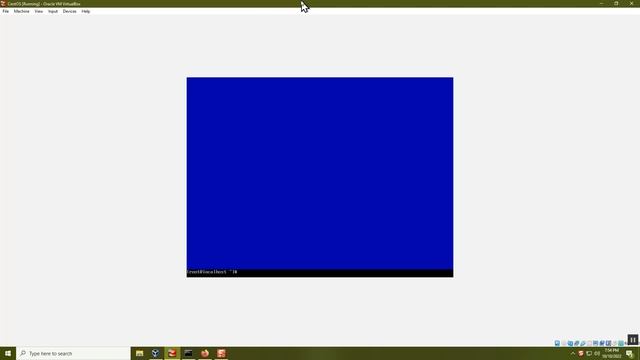Open the Help menu
Viewport: 640px width, 360px height.
[x=86, y=11]
